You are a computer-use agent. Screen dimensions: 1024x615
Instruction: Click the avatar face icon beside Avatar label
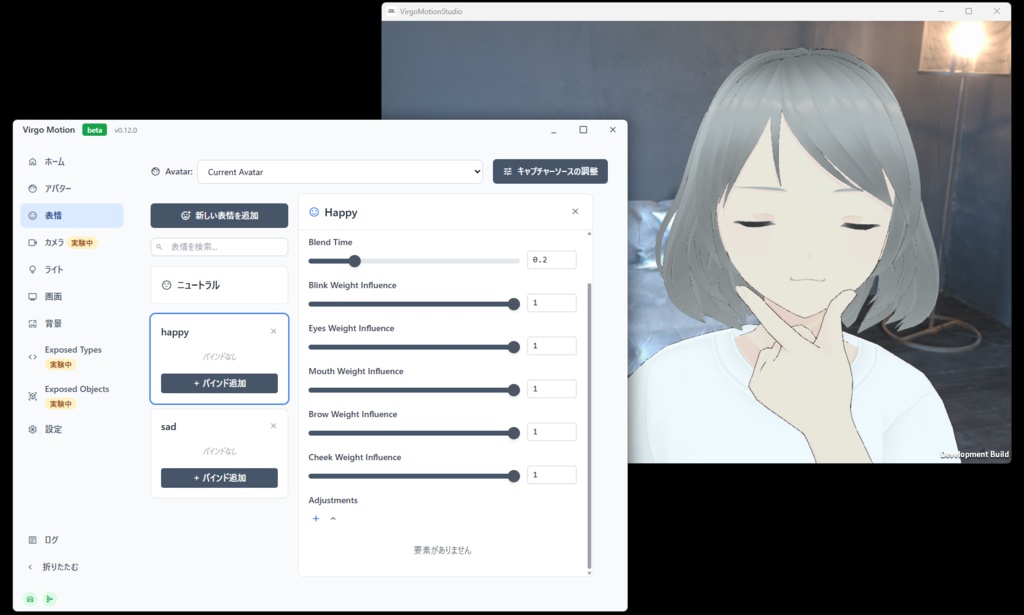[x=155, y=172]
